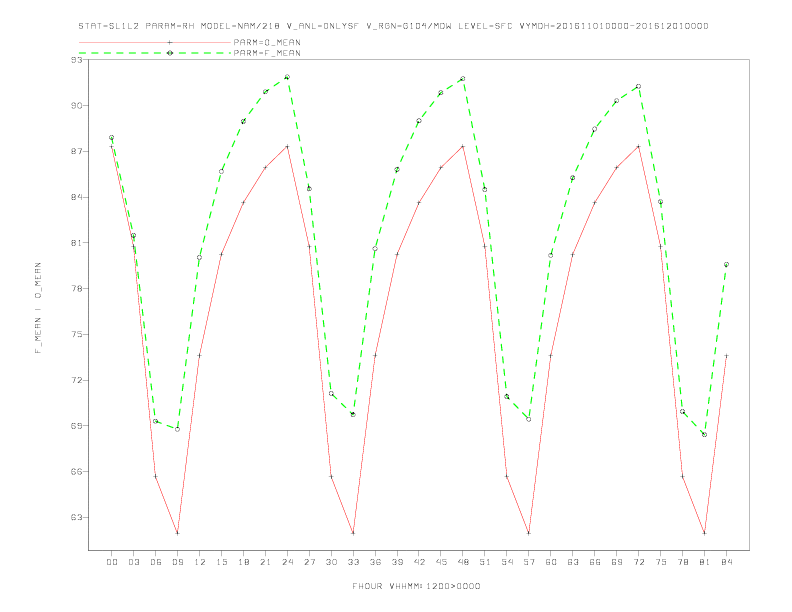Click the green F_MEAN circle at hour 09
The image size is (792, 612).
tap(177, 429)
